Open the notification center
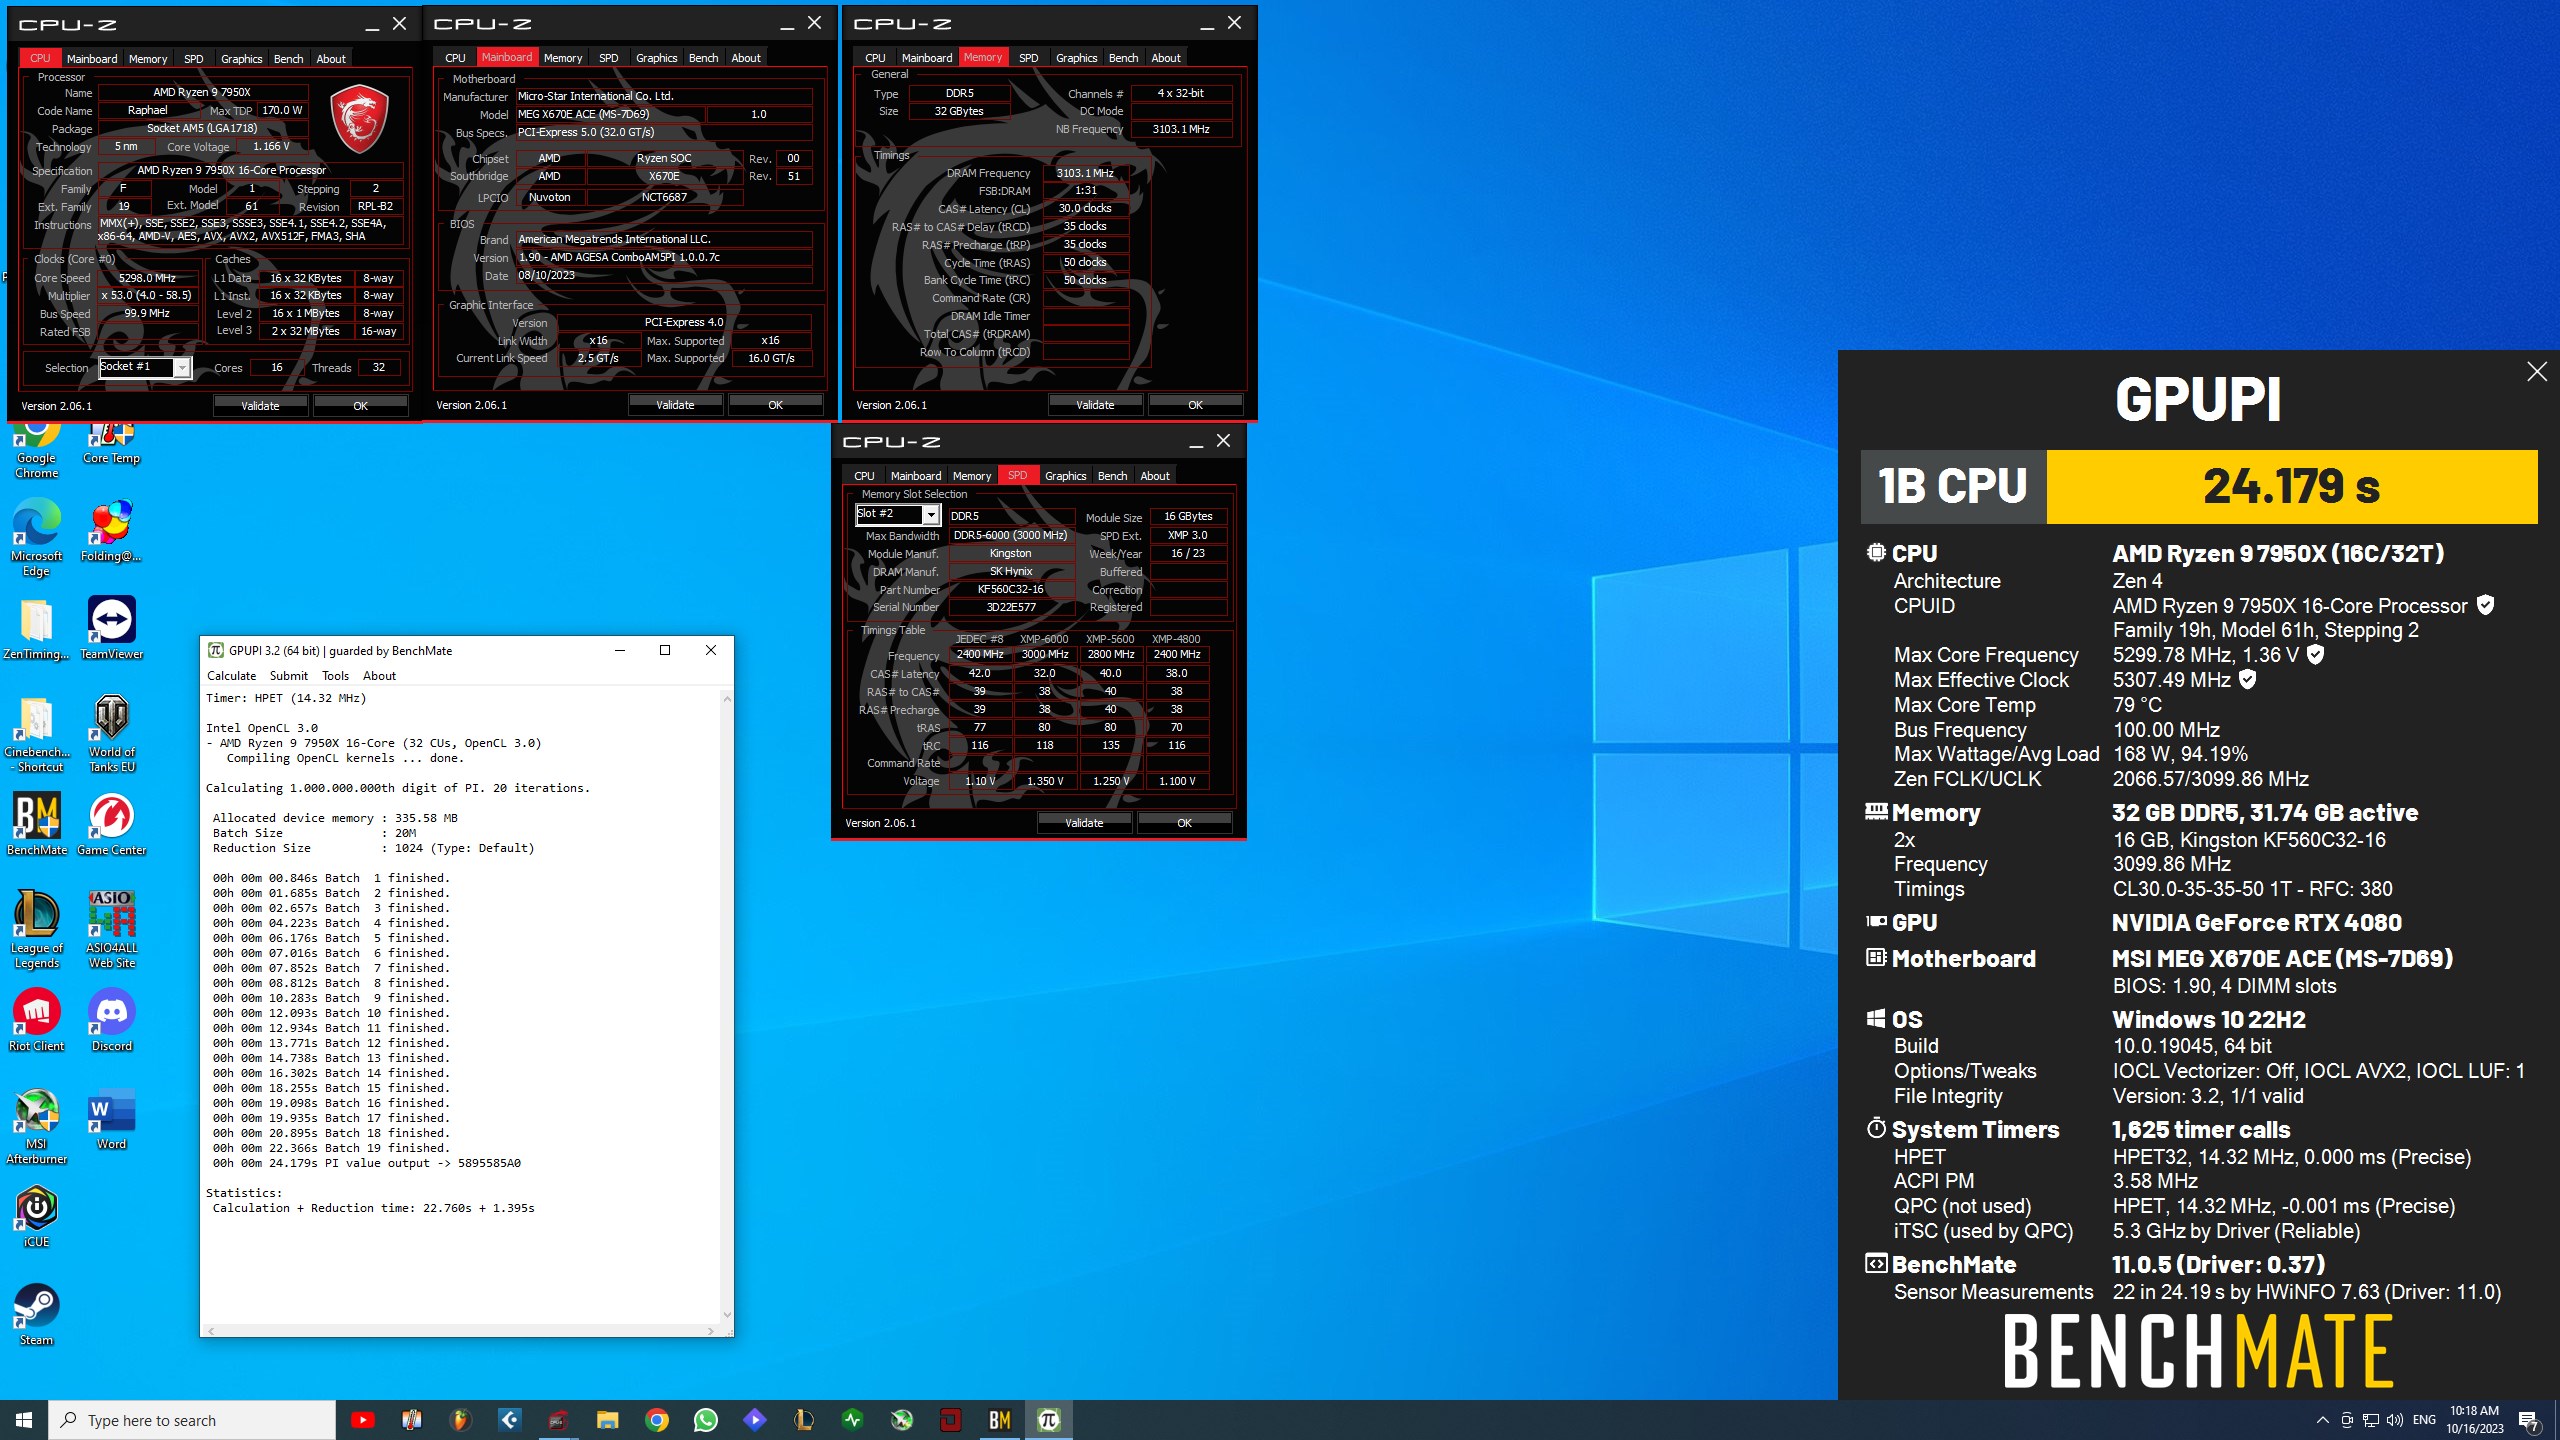The width and height of the screenshot is (2560, 1440). click(2529, 1420)
